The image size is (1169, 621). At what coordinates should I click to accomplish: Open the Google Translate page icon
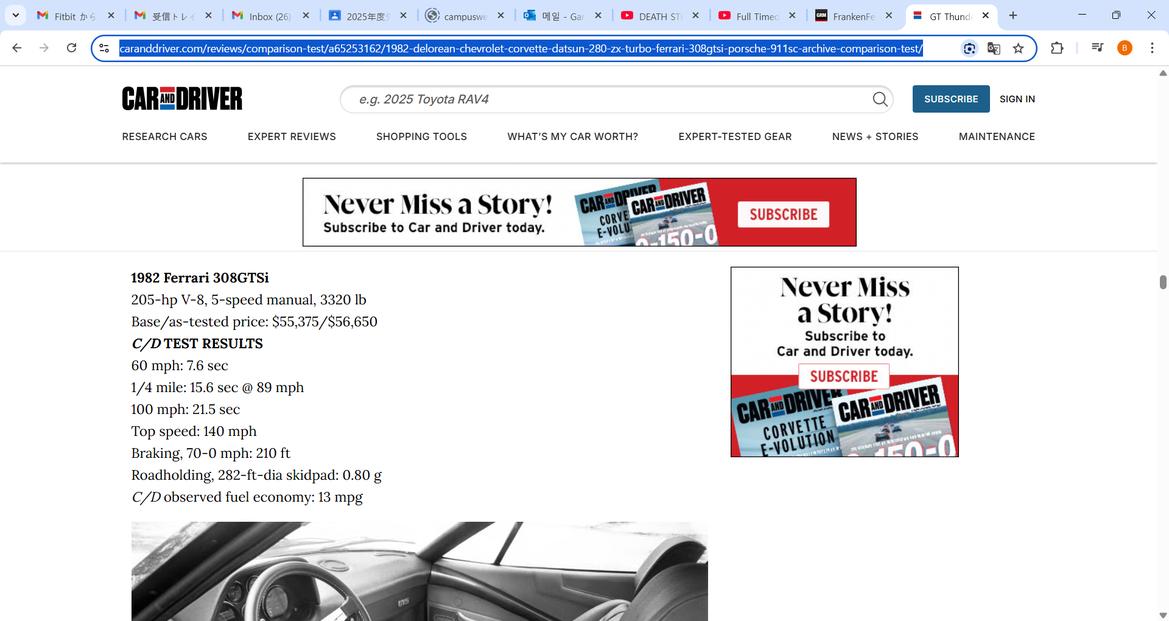(x=993, y=48)
